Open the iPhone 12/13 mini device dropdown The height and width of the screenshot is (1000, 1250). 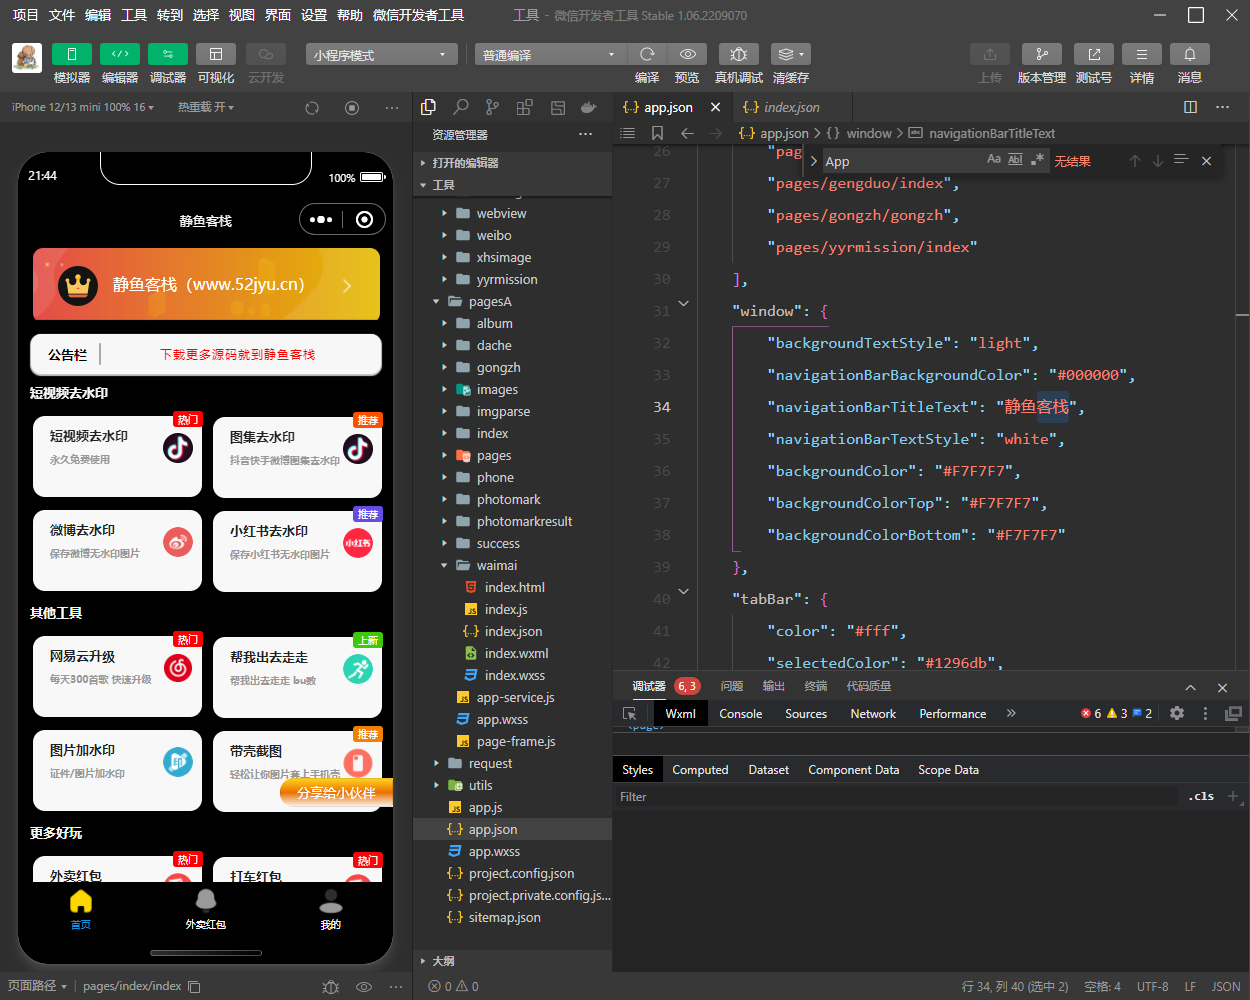tap(83, 107)
